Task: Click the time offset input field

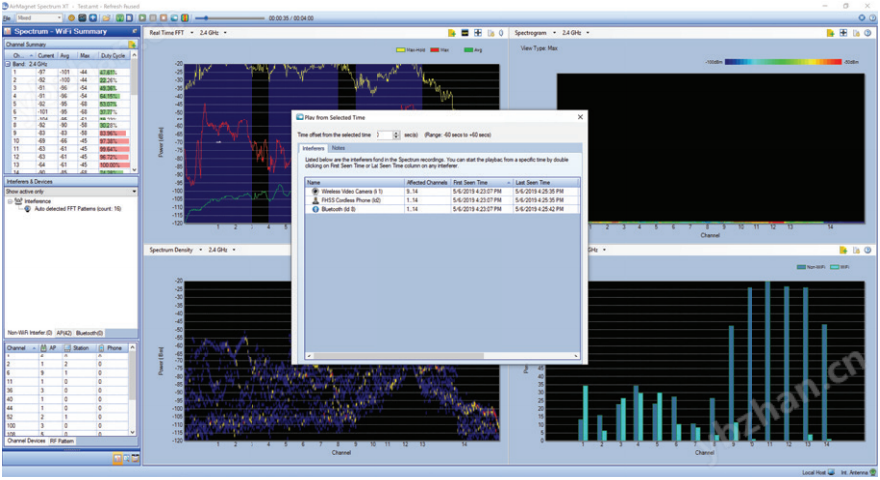Action: (384, 133)
